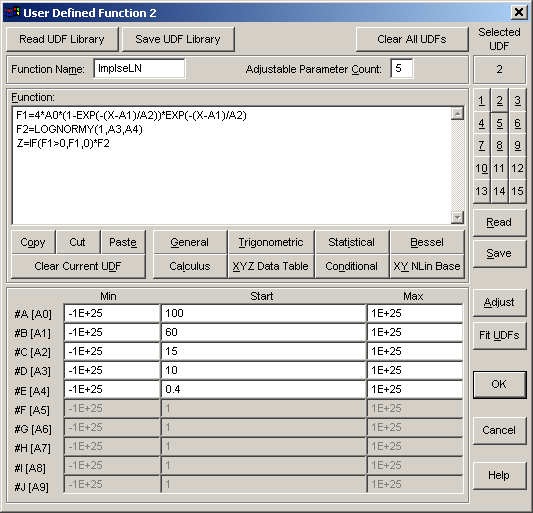Viewport: 533px width, 513px height.
Task: Select UDF number 12 in the grid
Action: click(517, 168)
